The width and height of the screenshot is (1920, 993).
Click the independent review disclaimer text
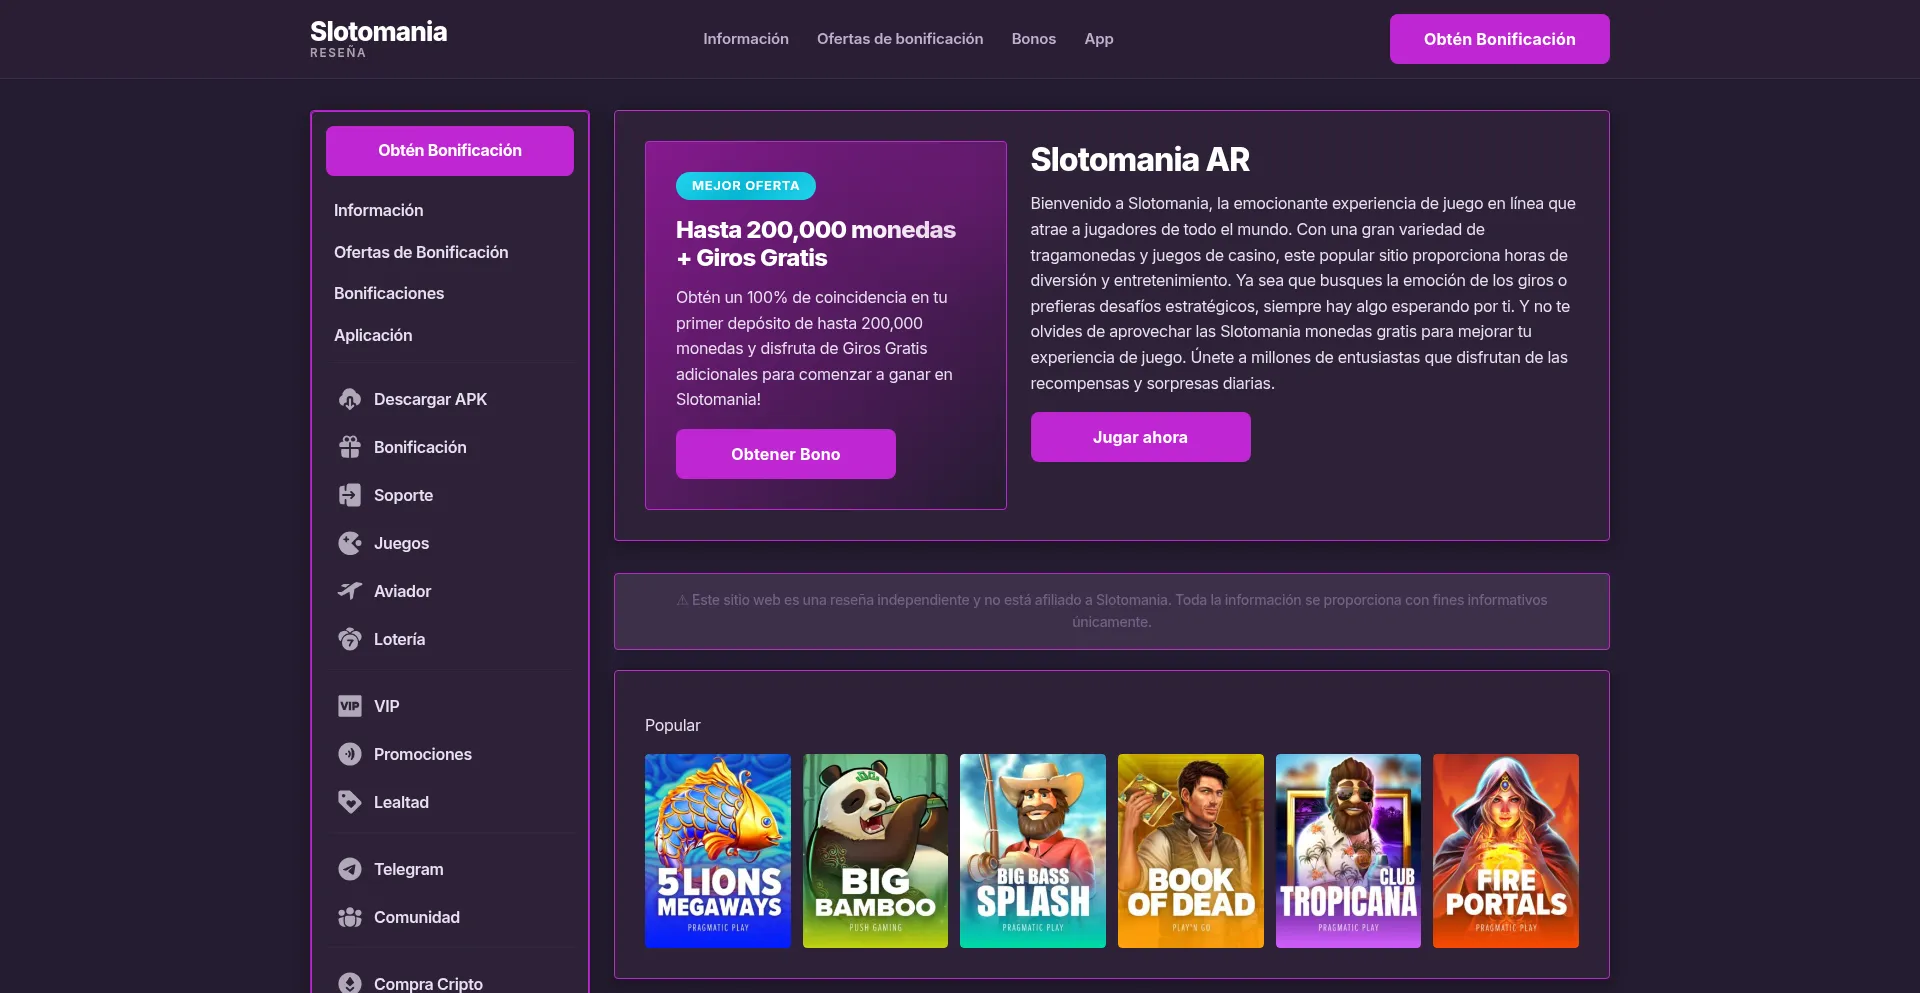1112,611
